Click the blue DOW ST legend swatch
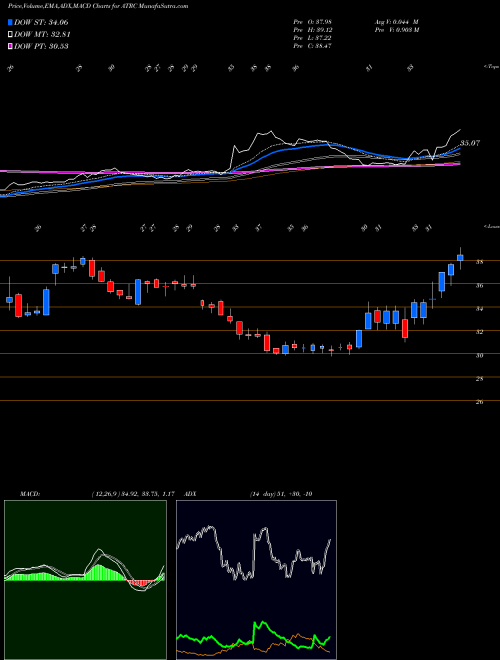This screenshot has height=660, width=500. 10,22
